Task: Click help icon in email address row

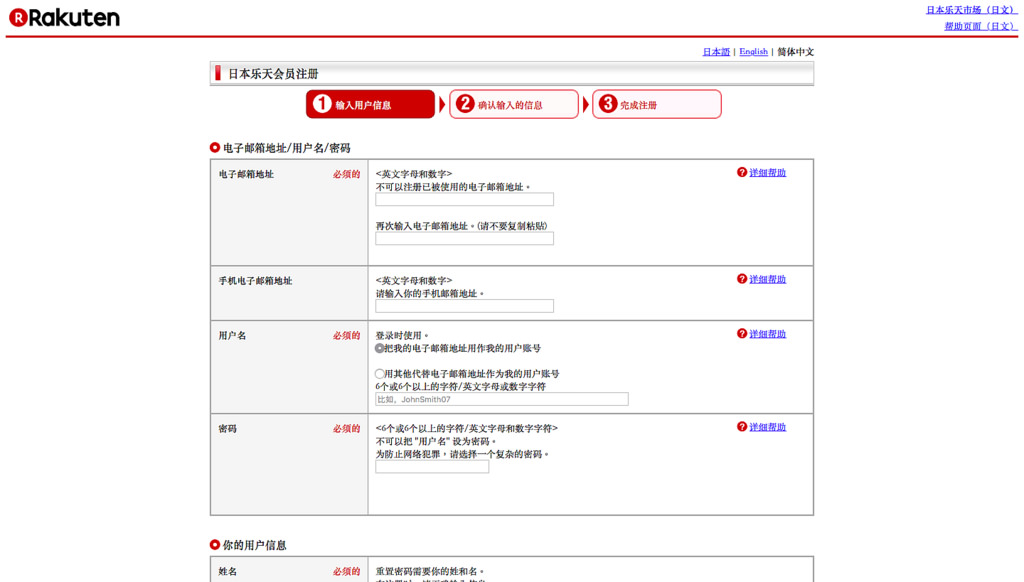Action: click(742, 173)
